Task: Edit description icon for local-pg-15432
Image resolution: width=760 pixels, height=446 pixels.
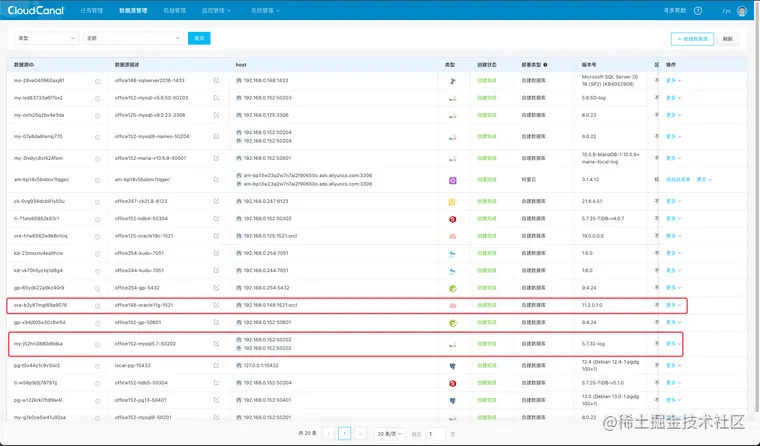Action: click(216, 366)
